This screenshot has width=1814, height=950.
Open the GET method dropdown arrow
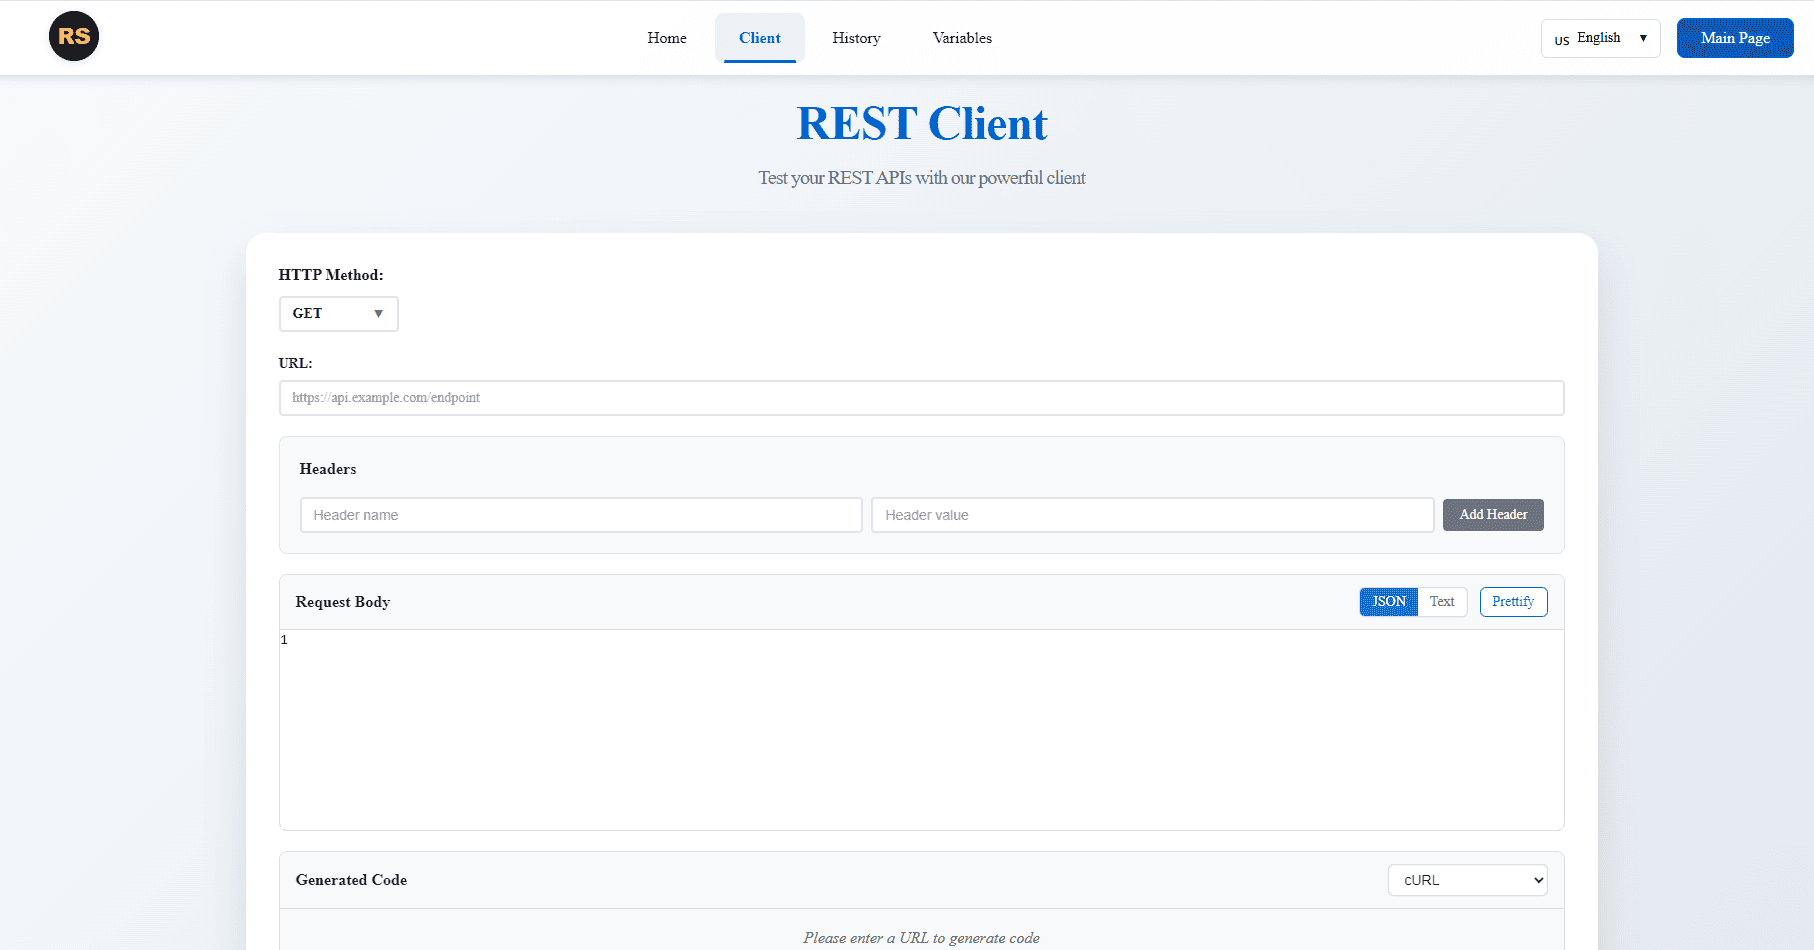pyautogui.click(x=379, y=313)
